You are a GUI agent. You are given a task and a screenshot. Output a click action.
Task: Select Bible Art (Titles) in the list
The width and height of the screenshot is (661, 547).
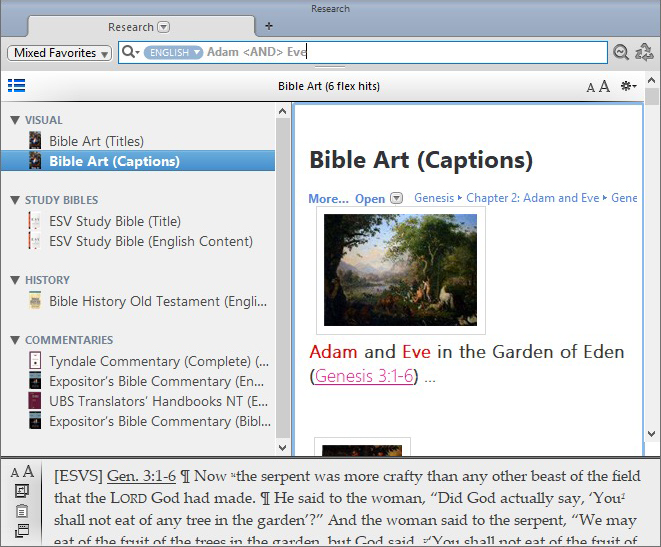[97, 141]
